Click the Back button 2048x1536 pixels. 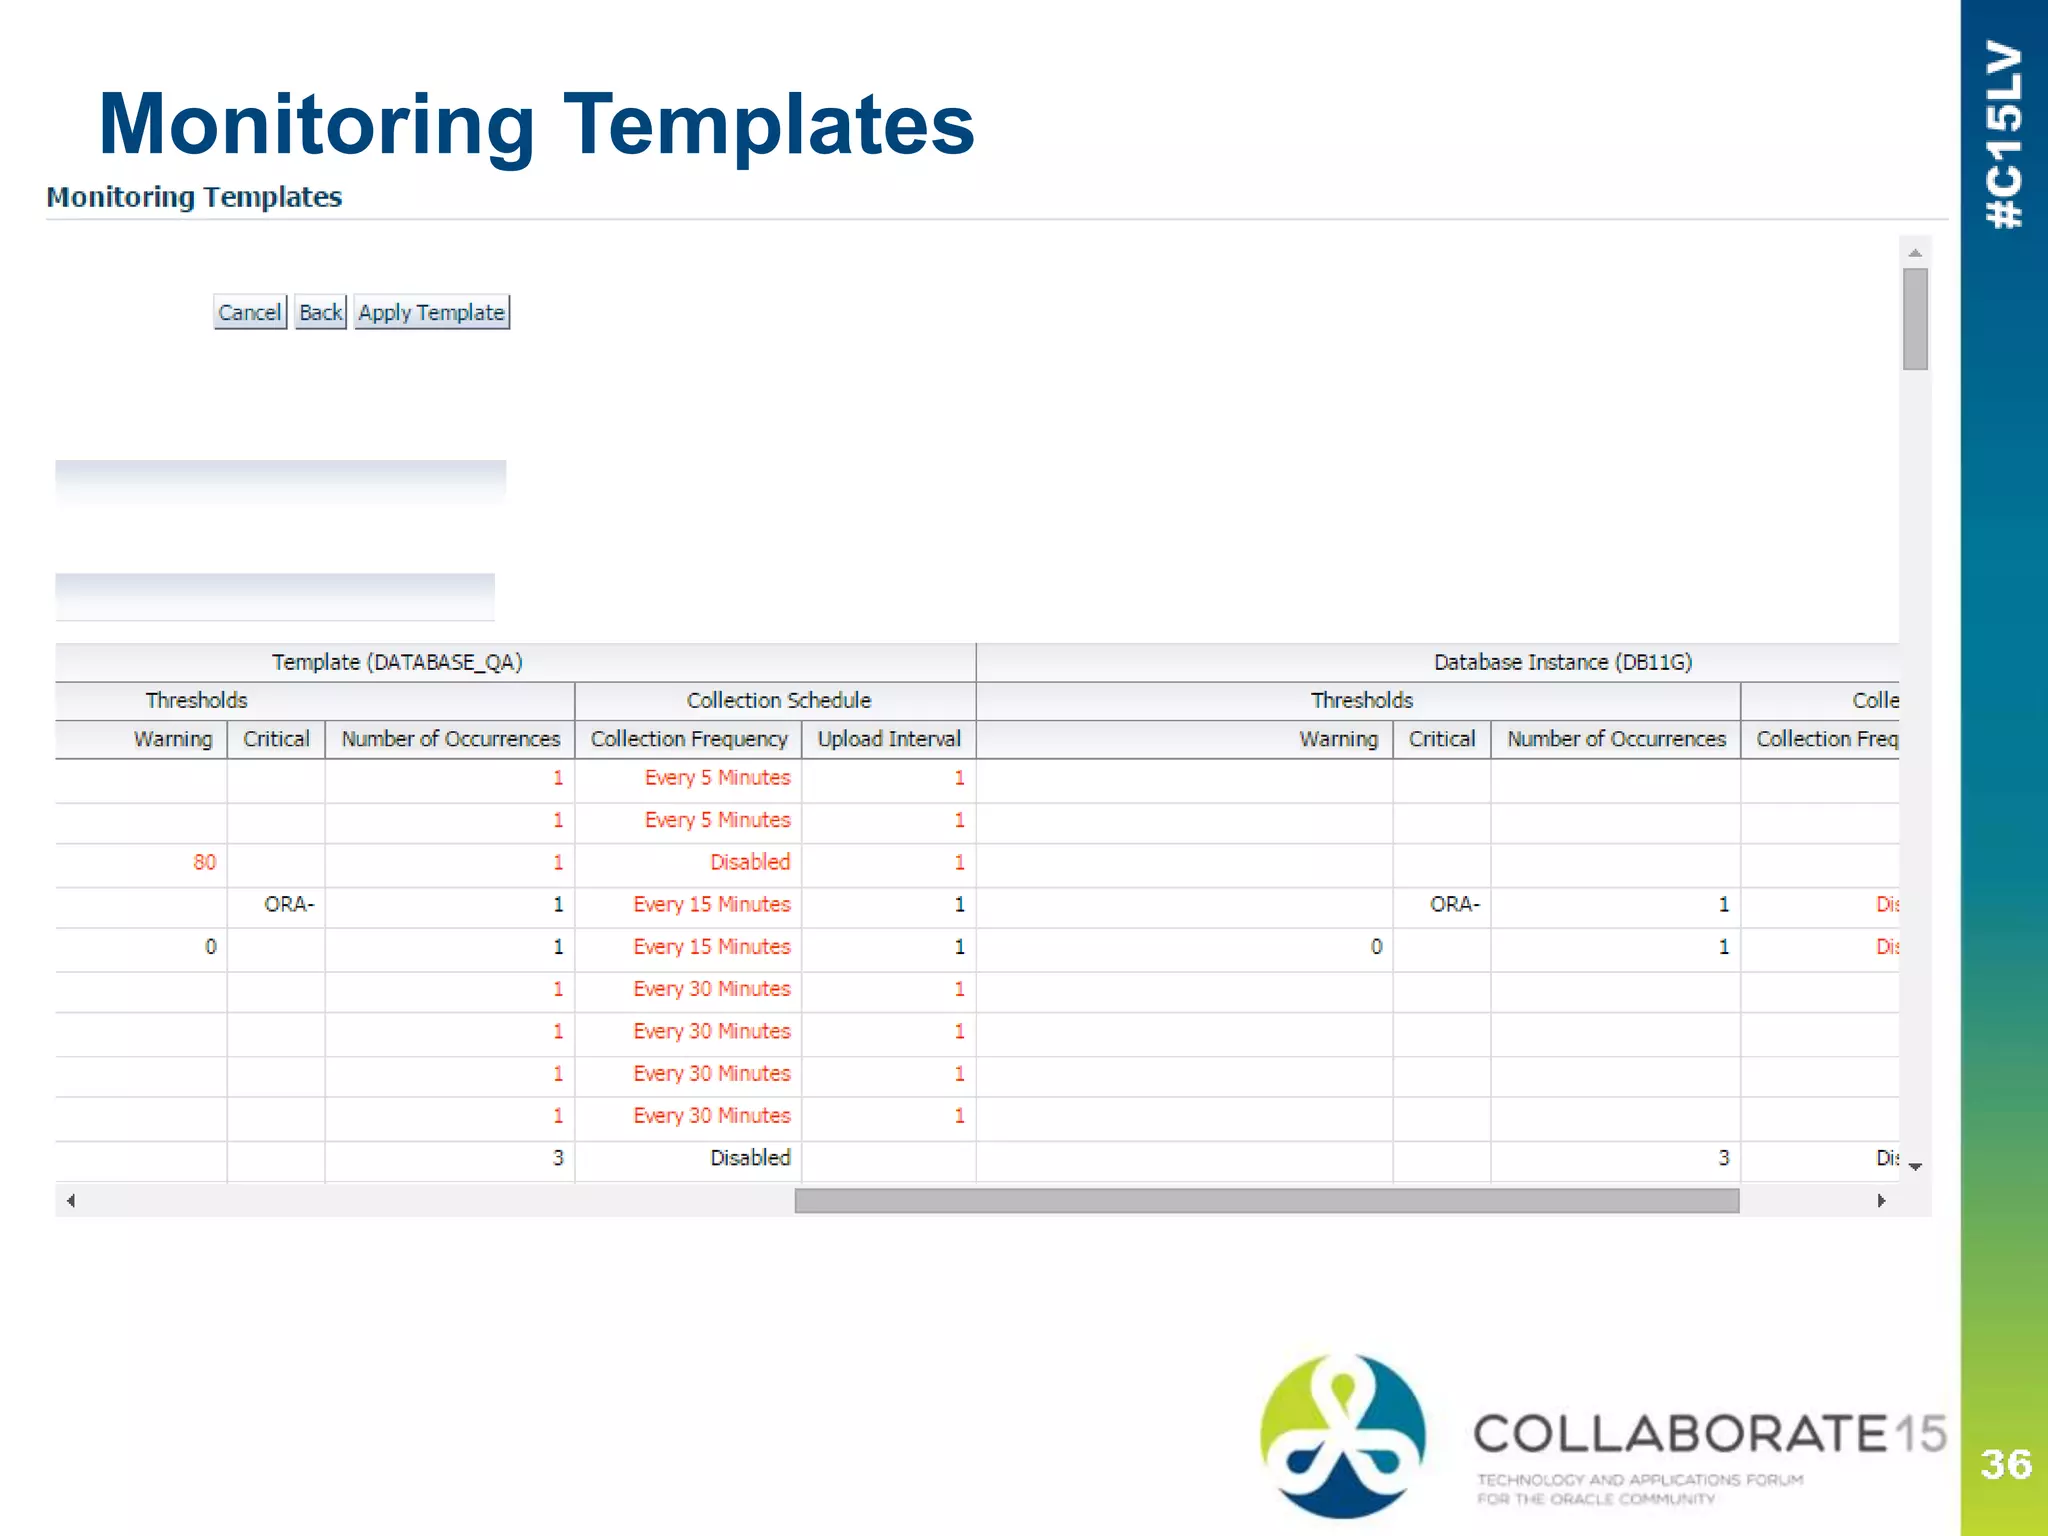click(320, 312)
